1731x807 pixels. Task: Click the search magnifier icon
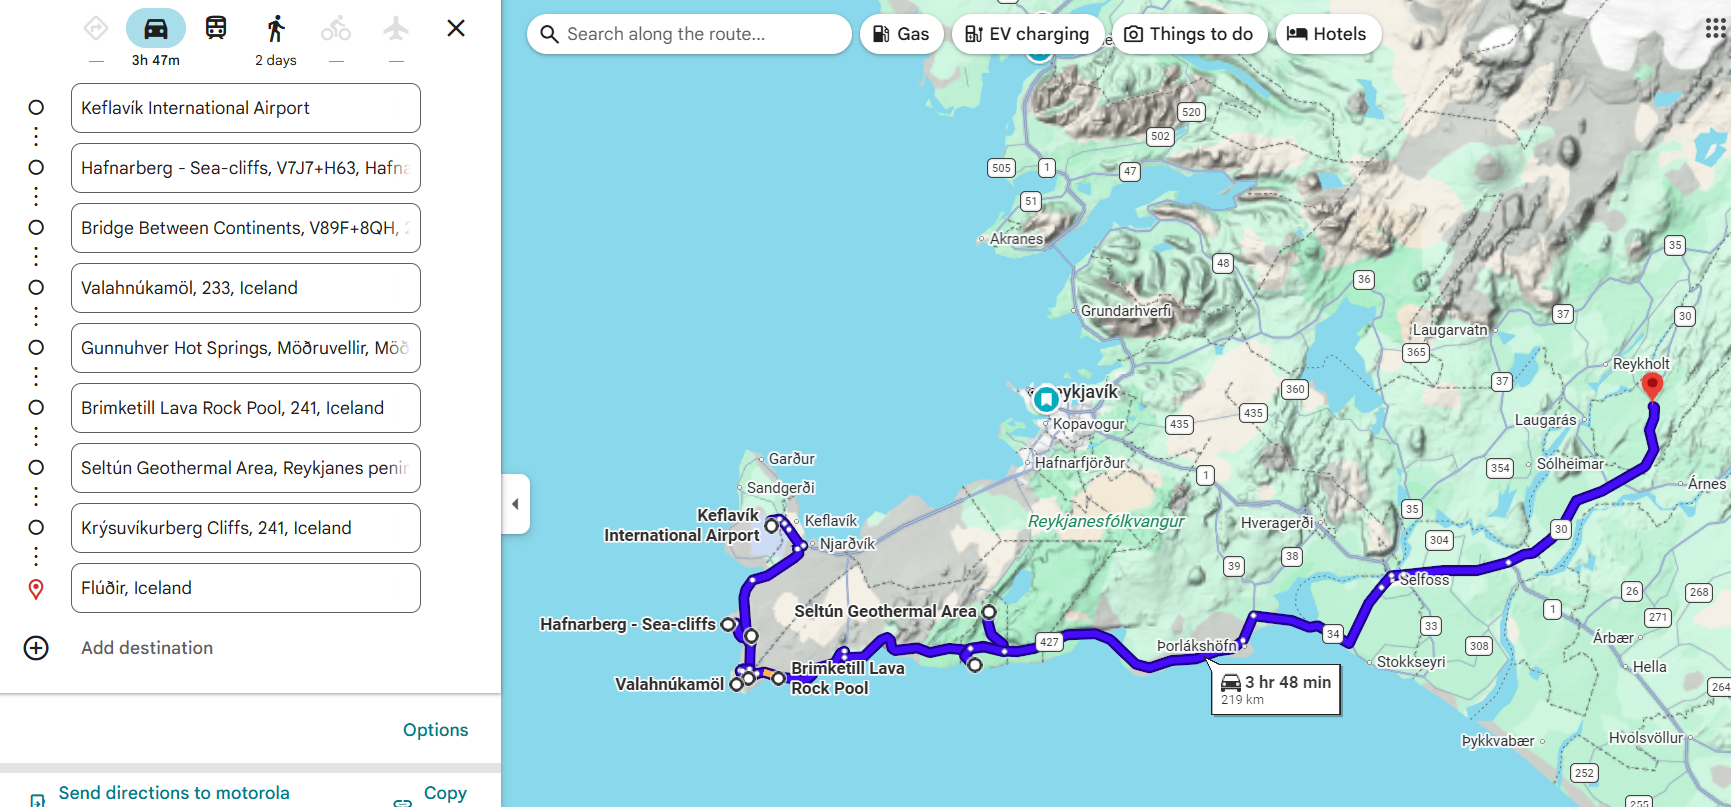[x=549, y=34]
